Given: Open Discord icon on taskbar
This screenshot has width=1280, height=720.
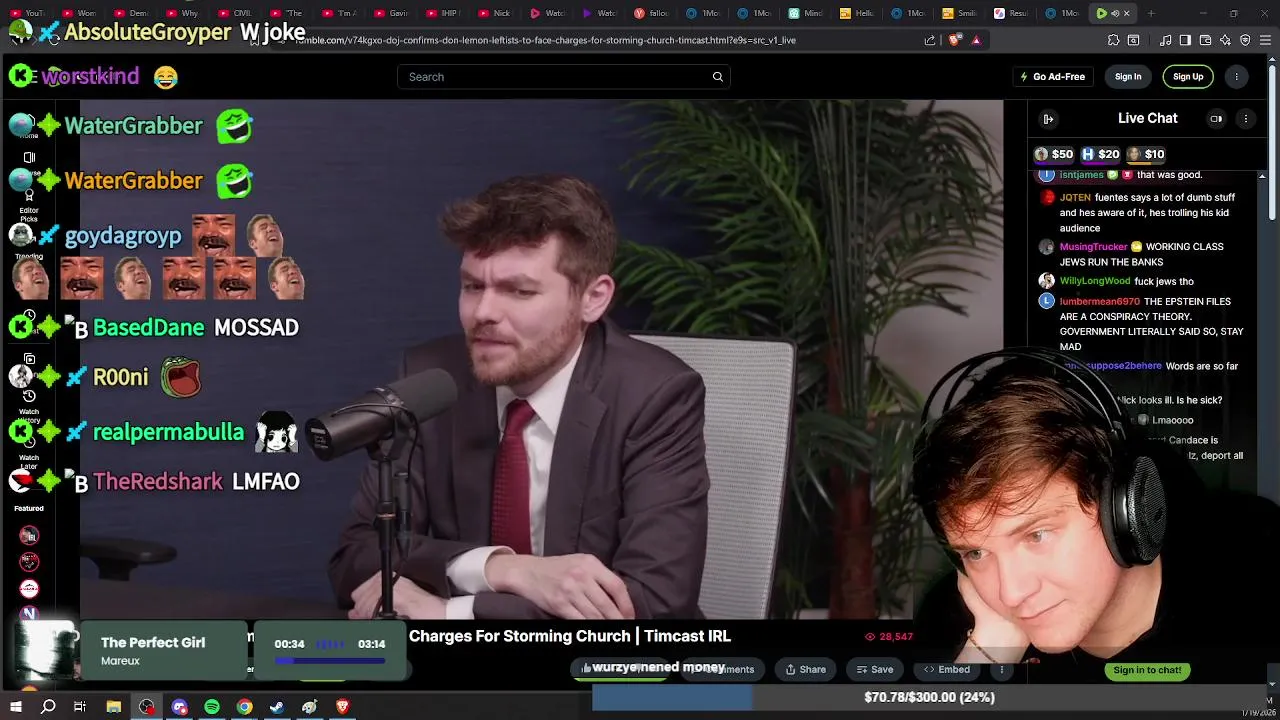Looking at the screenshot, I should 179,707.
